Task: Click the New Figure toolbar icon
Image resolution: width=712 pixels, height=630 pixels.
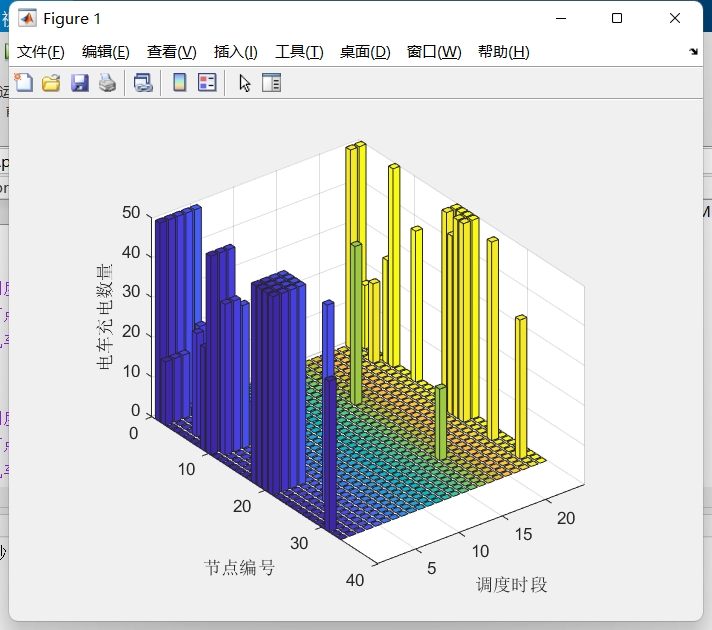Action: (24, 83)
